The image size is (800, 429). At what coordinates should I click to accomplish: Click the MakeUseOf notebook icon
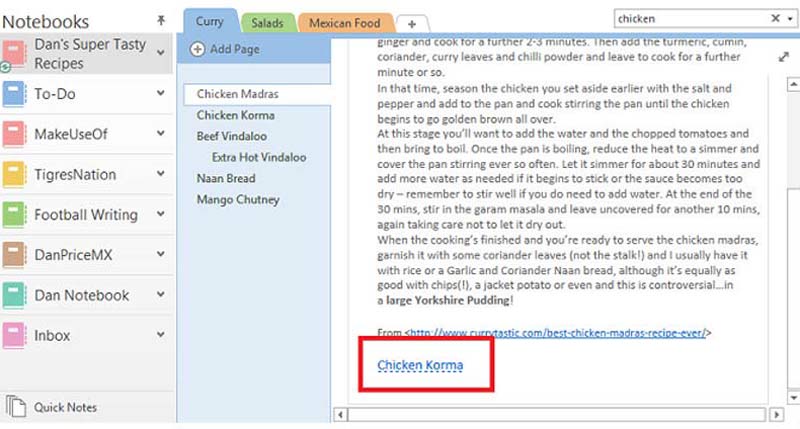coord(15,135)
